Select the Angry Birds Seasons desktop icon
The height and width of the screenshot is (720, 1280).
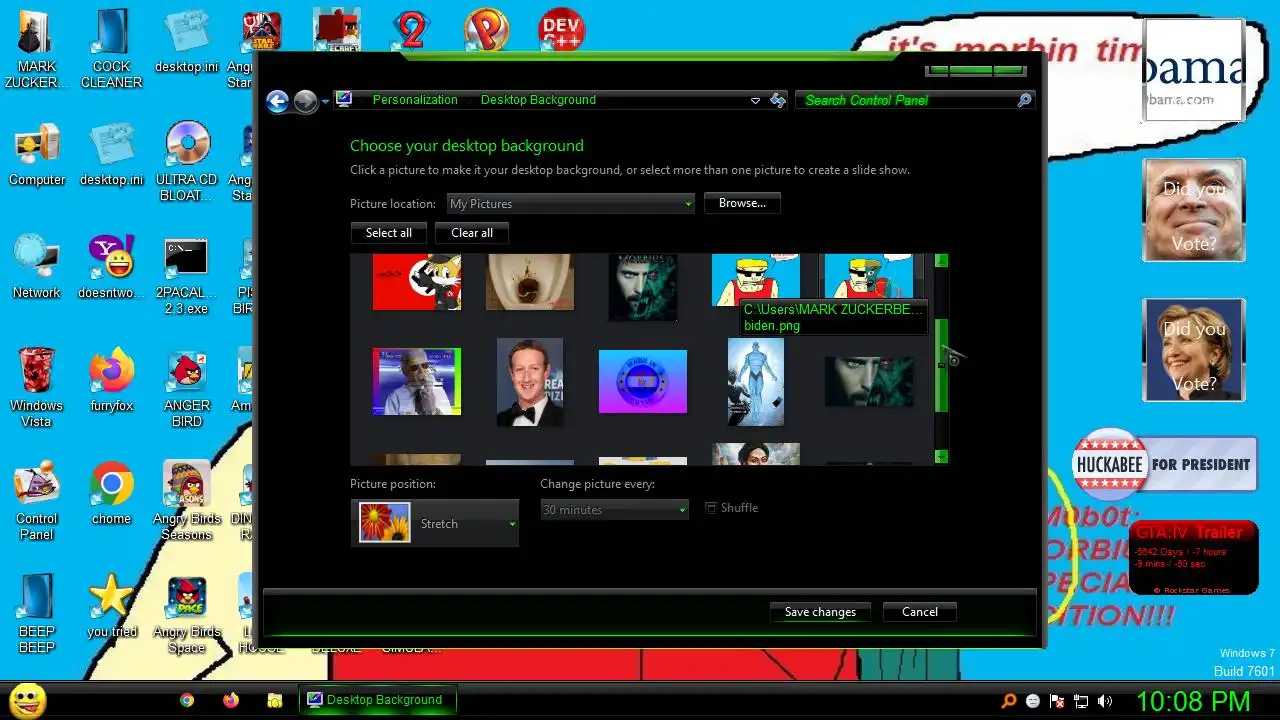click(187, 501)
